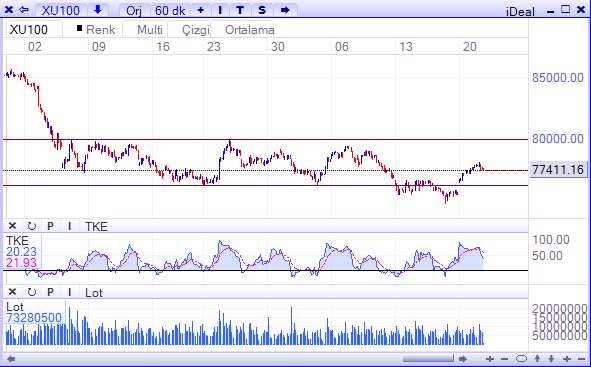Click the last plus icon in the bottom bar

(567, 359)
